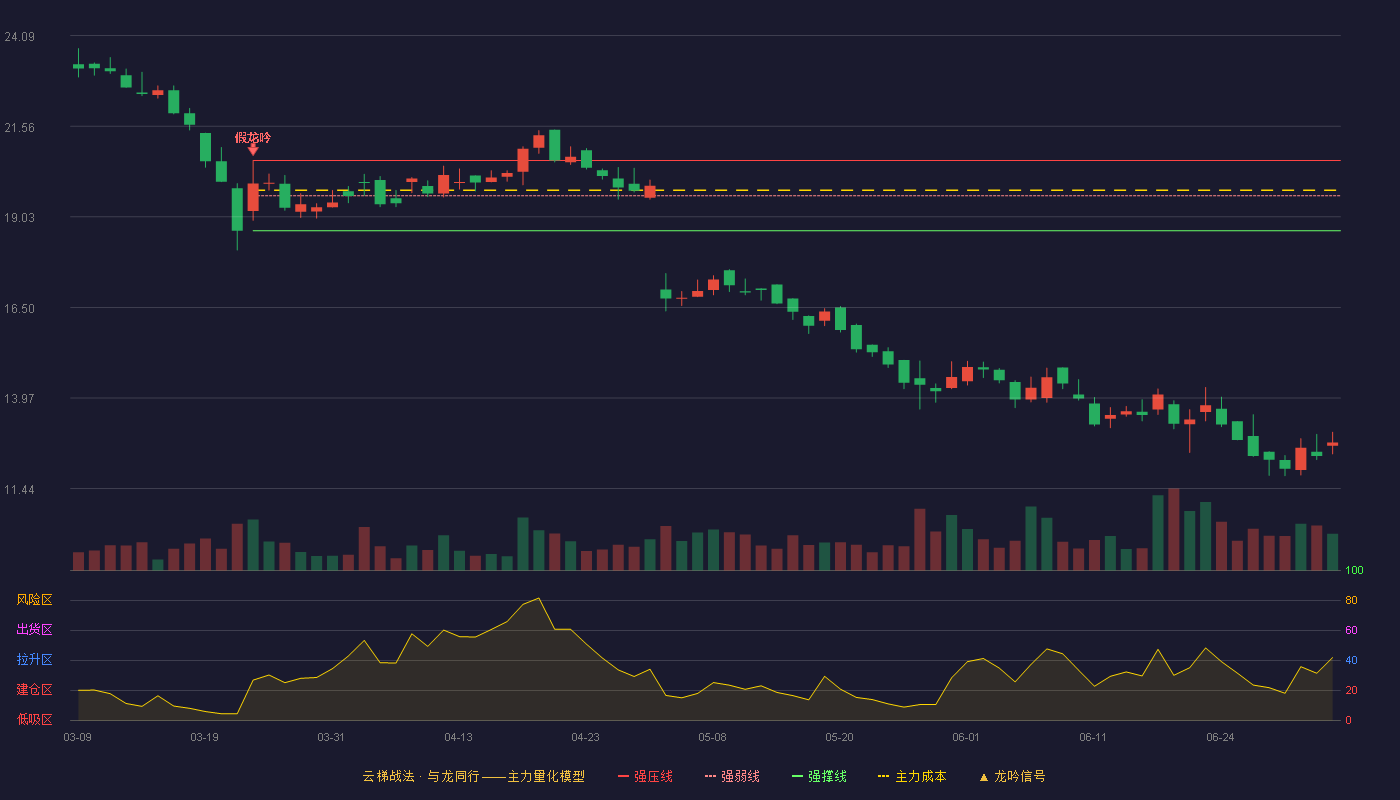
Task: Click the 19.03 price axis label
Action: tap(20, 218)
